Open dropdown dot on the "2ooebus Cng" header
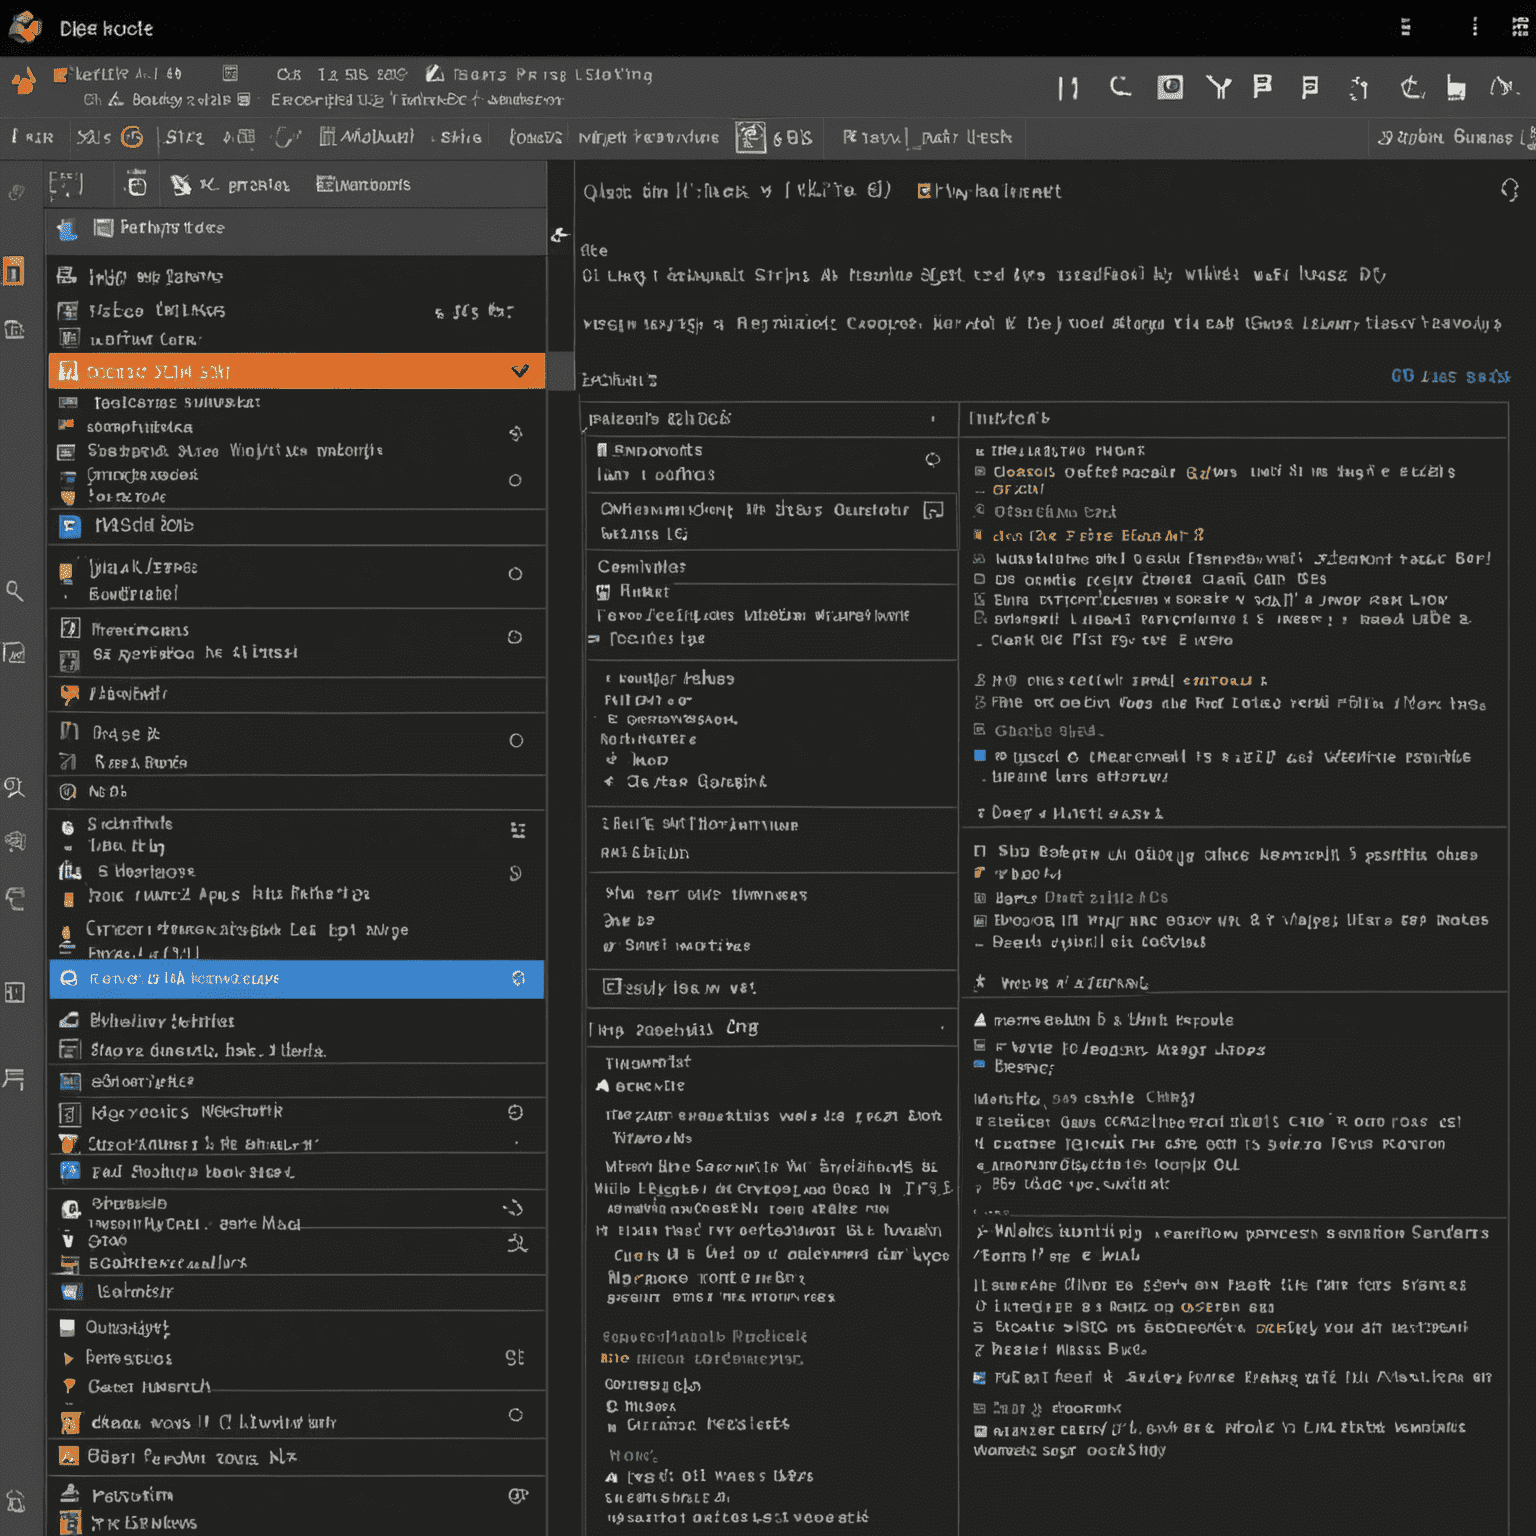1536x1536 pixels. coord(942,1028)
